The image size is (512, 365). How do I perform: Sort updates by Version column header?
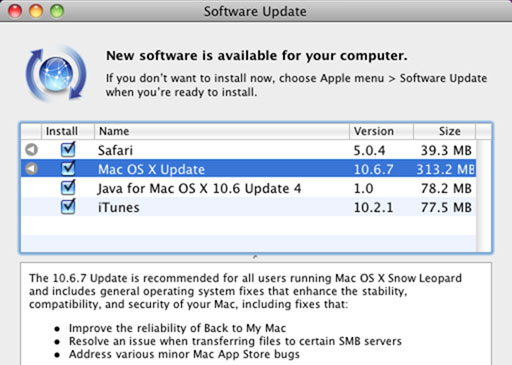point(382,131)
